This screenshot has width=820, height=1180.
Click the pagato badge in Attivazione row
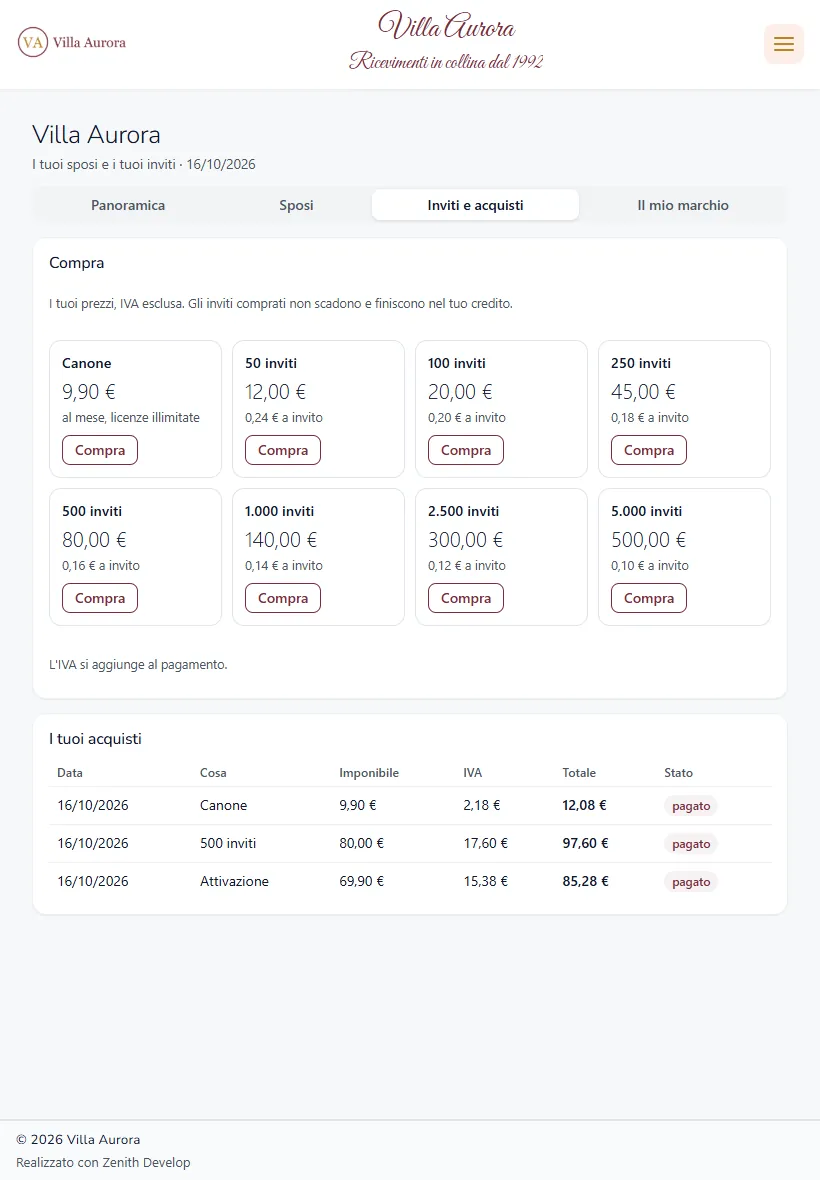691,882
